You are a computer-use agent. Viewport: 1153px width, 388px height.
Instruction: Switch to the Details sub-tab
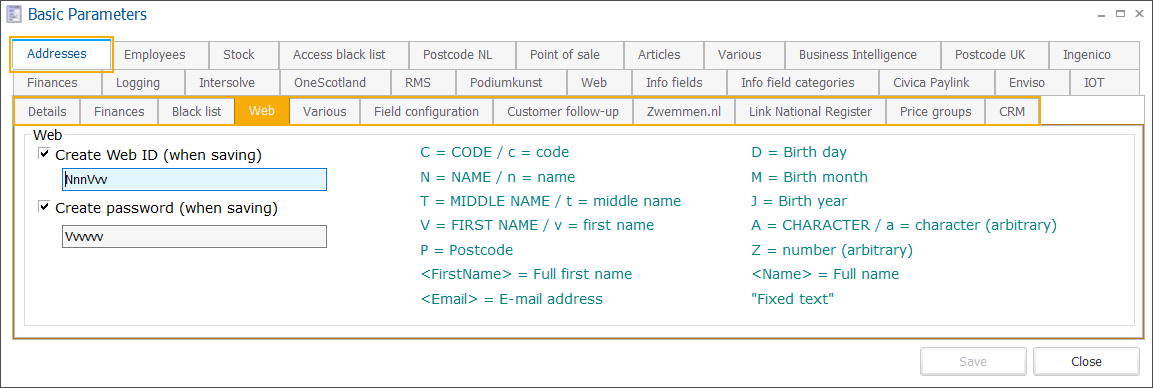point(47,112)
